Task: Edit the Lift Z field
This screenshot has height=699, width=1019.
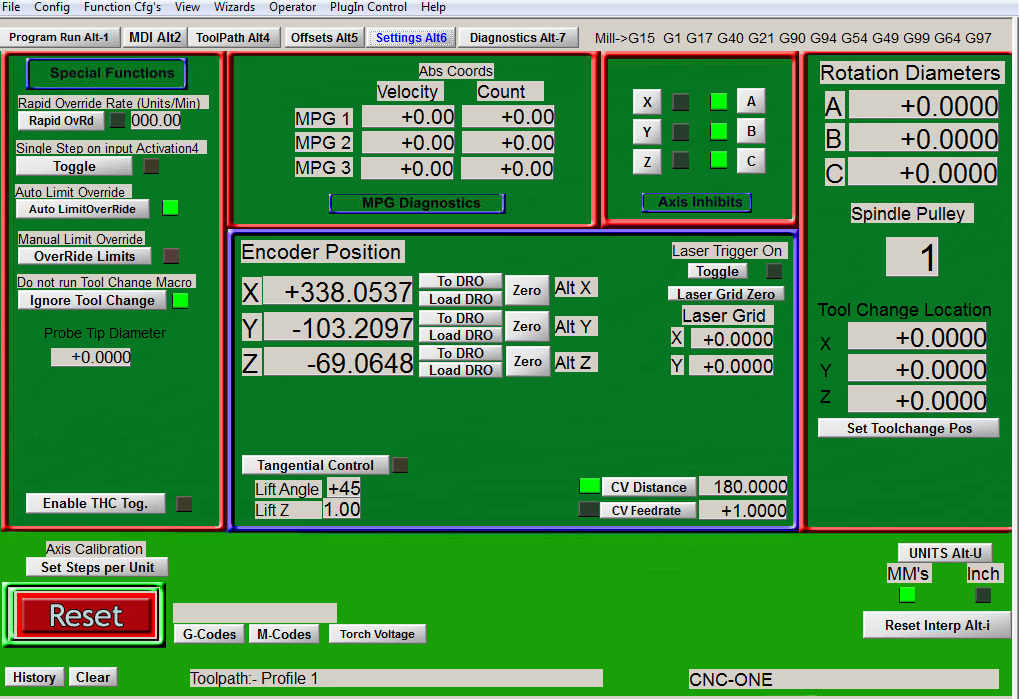Action: pos(342,509)
